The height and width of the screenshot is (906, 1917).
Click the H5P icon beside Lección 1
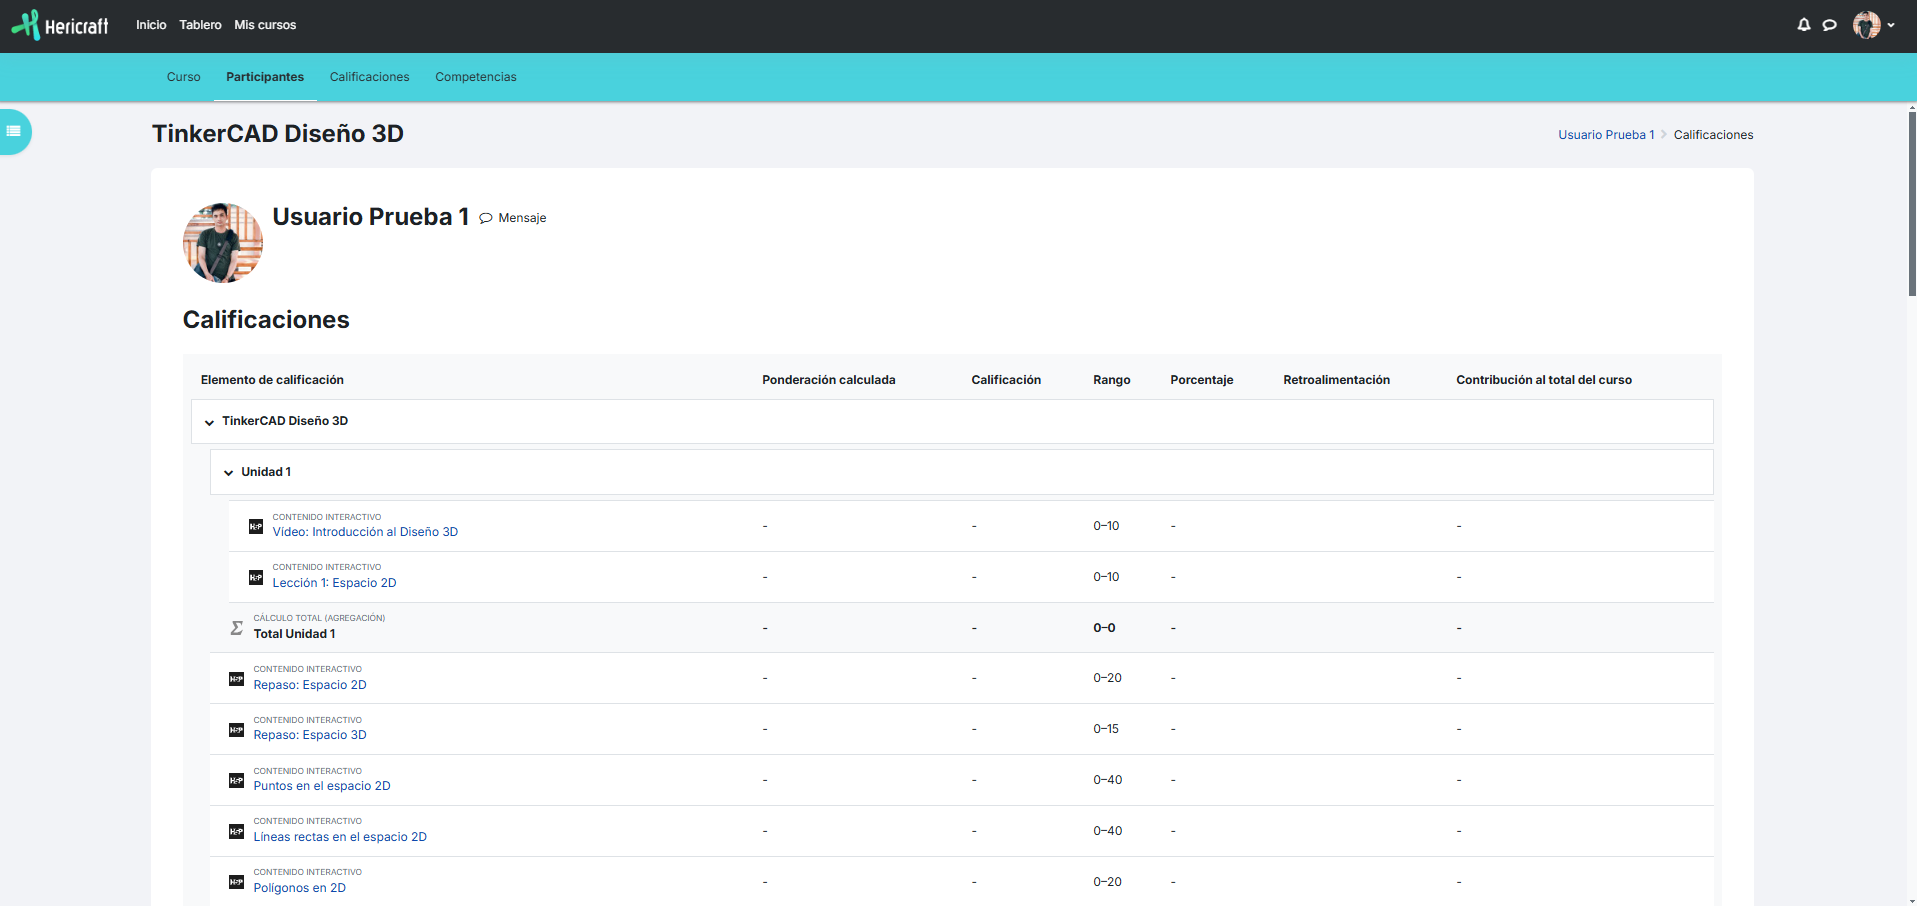[256, 577]
